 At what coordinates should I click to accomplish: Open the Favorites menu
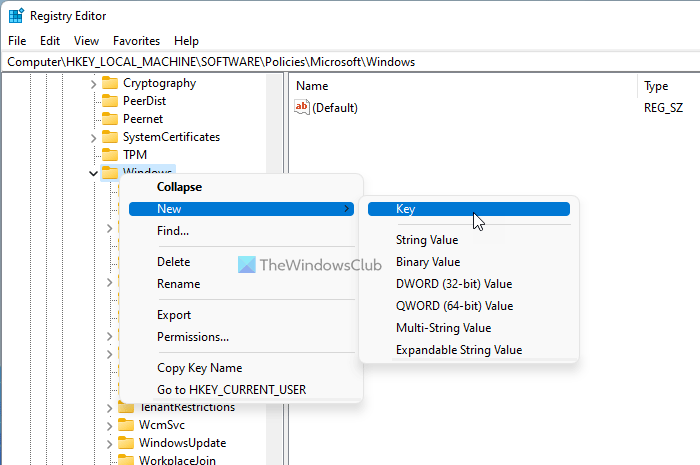click(x=136, y=41)
